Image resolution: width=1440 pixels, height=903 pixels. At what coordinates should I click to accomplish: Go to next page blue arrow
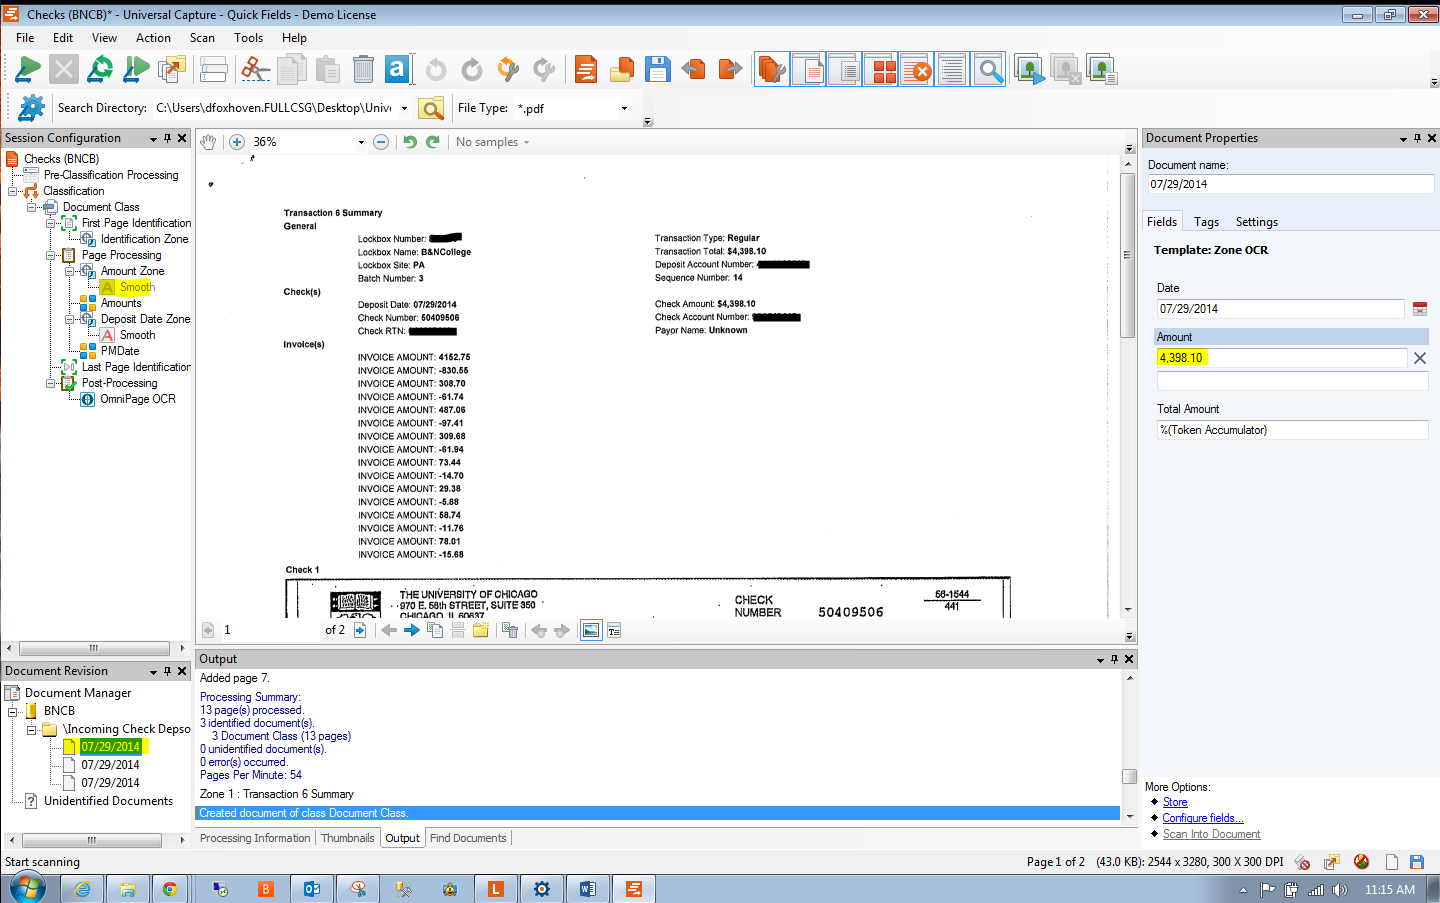pos(411,630)
